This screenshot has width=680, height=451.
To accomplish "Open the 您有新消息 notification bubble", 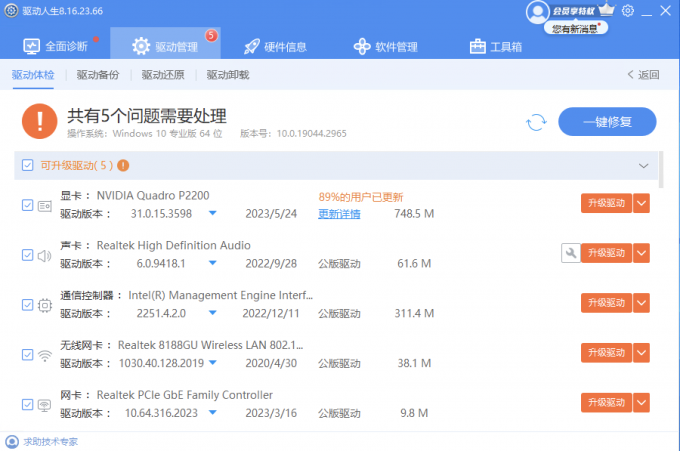I will tap(576, 29).
